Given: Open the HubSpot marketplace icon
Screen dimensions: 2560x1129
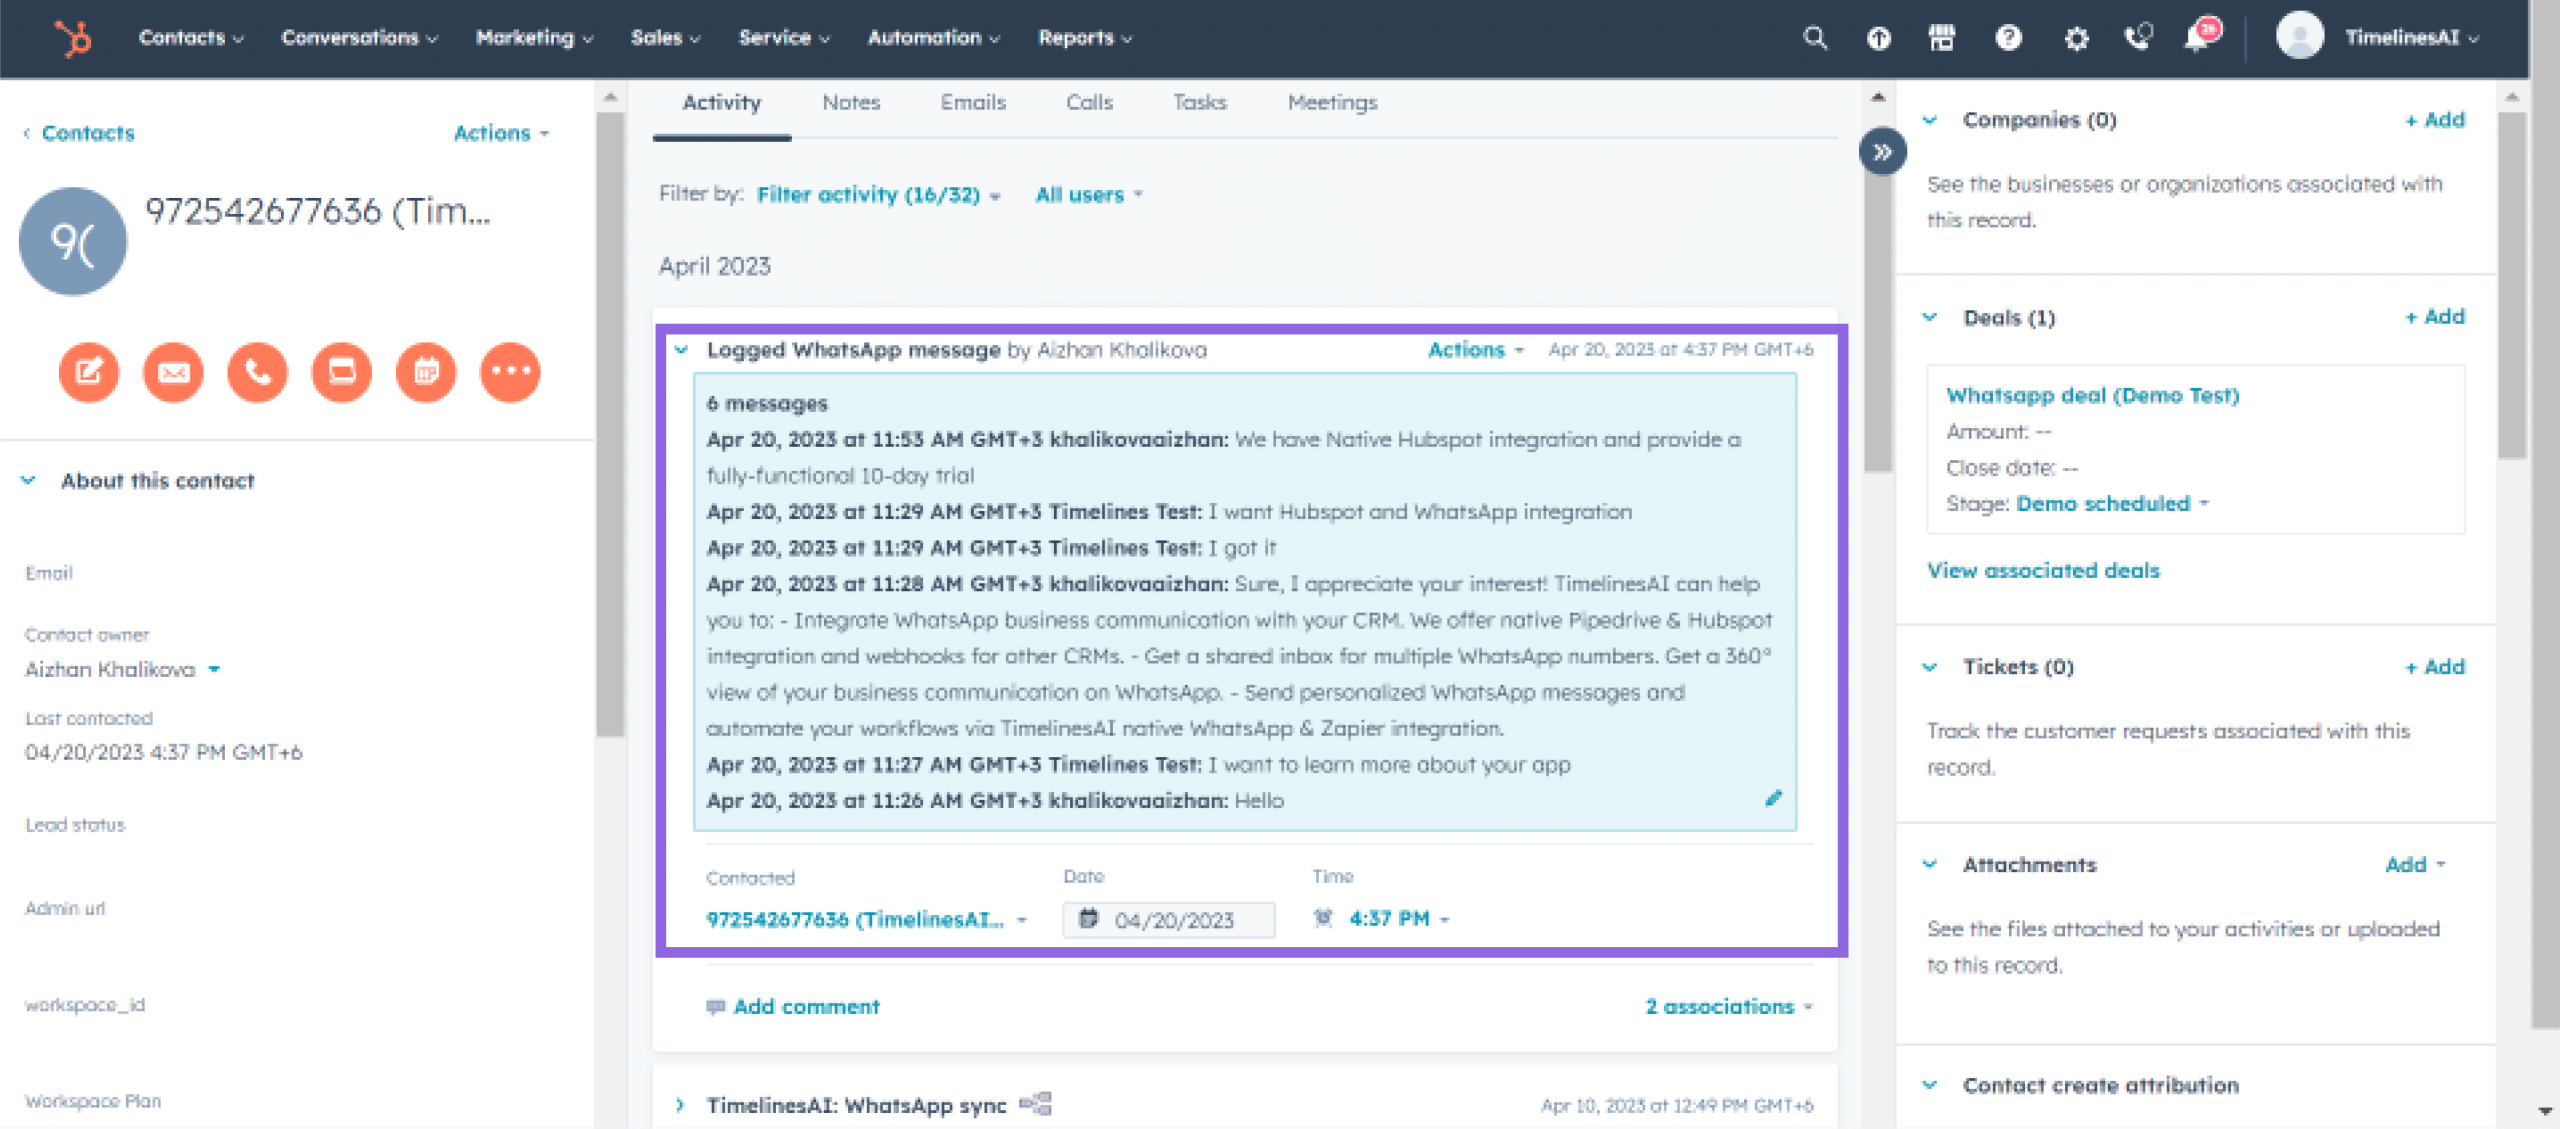Looking at the screenshot, I should pos(1944,38).
